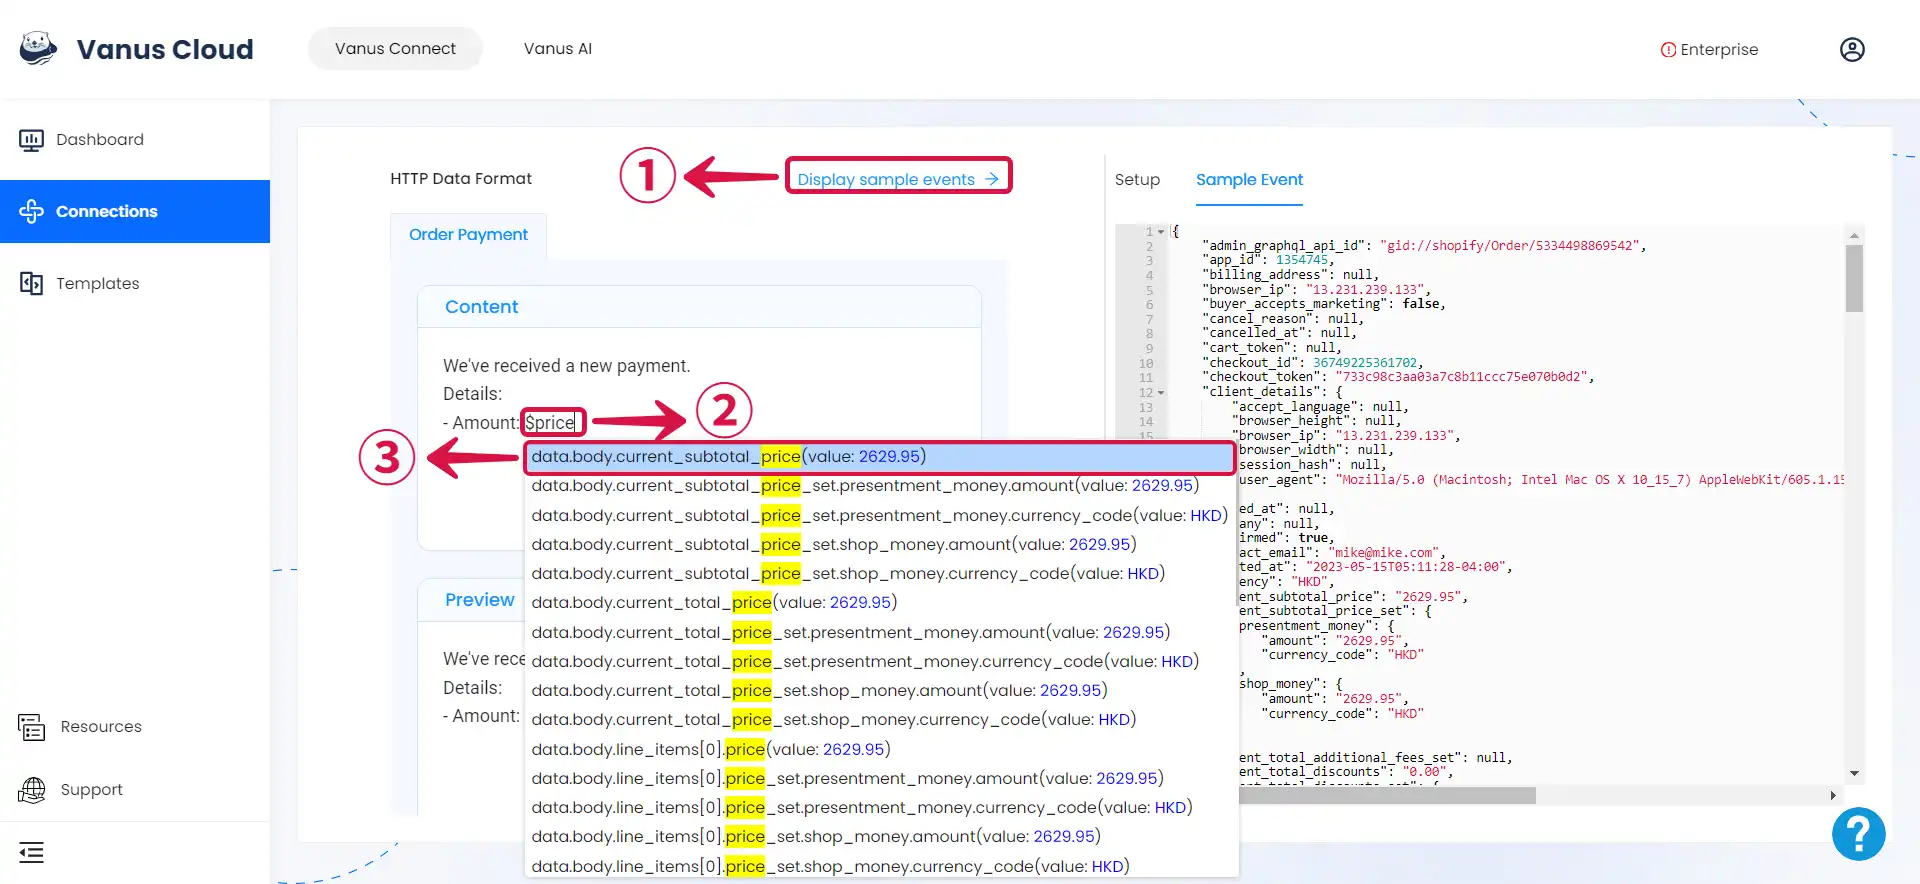The width and height of the screenshot is (1920, 884).
Task: Click the JSON viewer vertical scrollbar thumb
Action: [x=1854, y=279]
